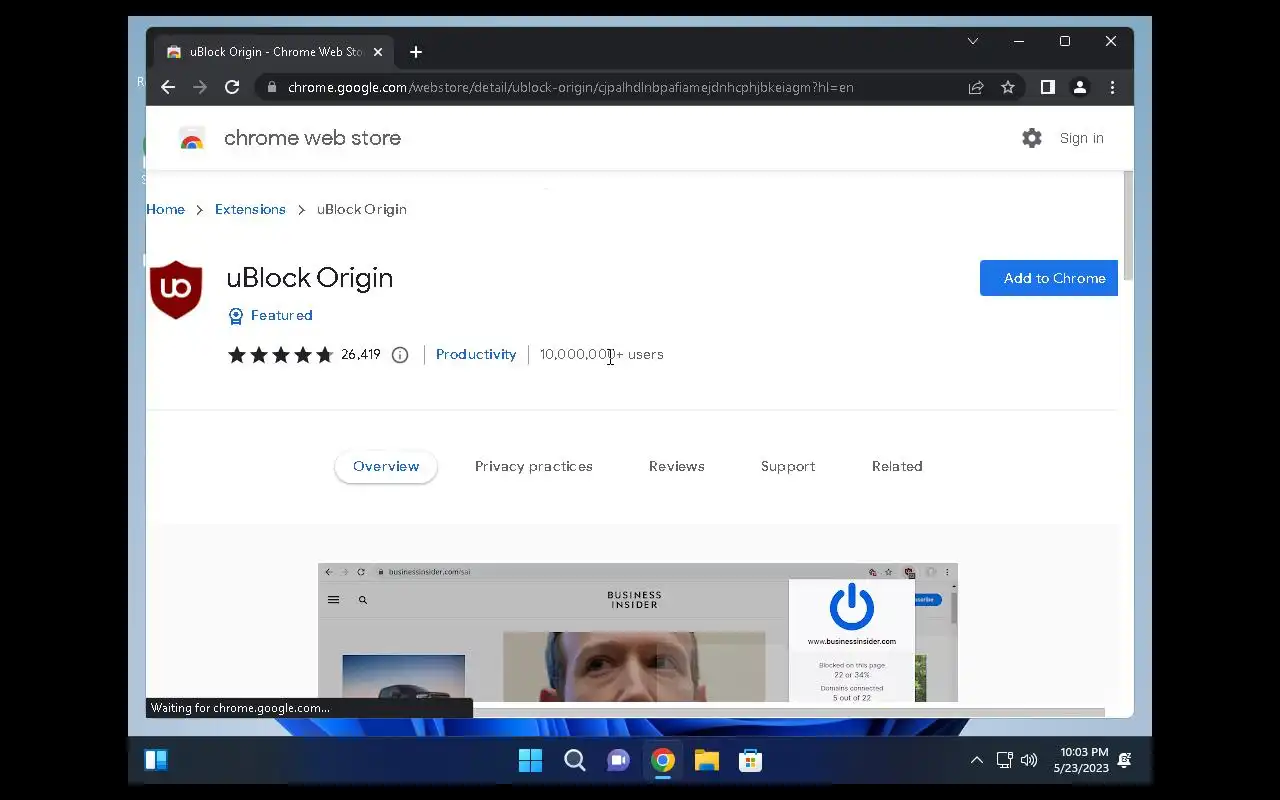Click the padlock site info icon
1280x800 pixels.
pyautogui.click(x=271, y=87)
